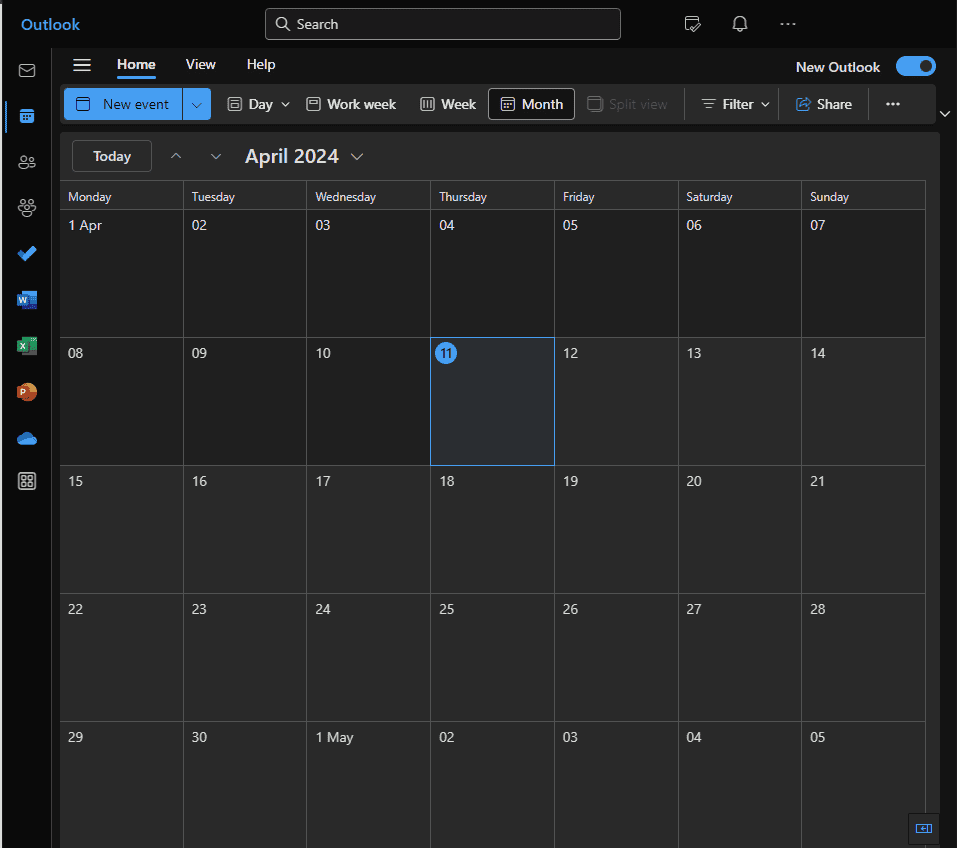Open the Mail icon in the sidebar
This screenshot has width=957, height=848.
point(27,70)
